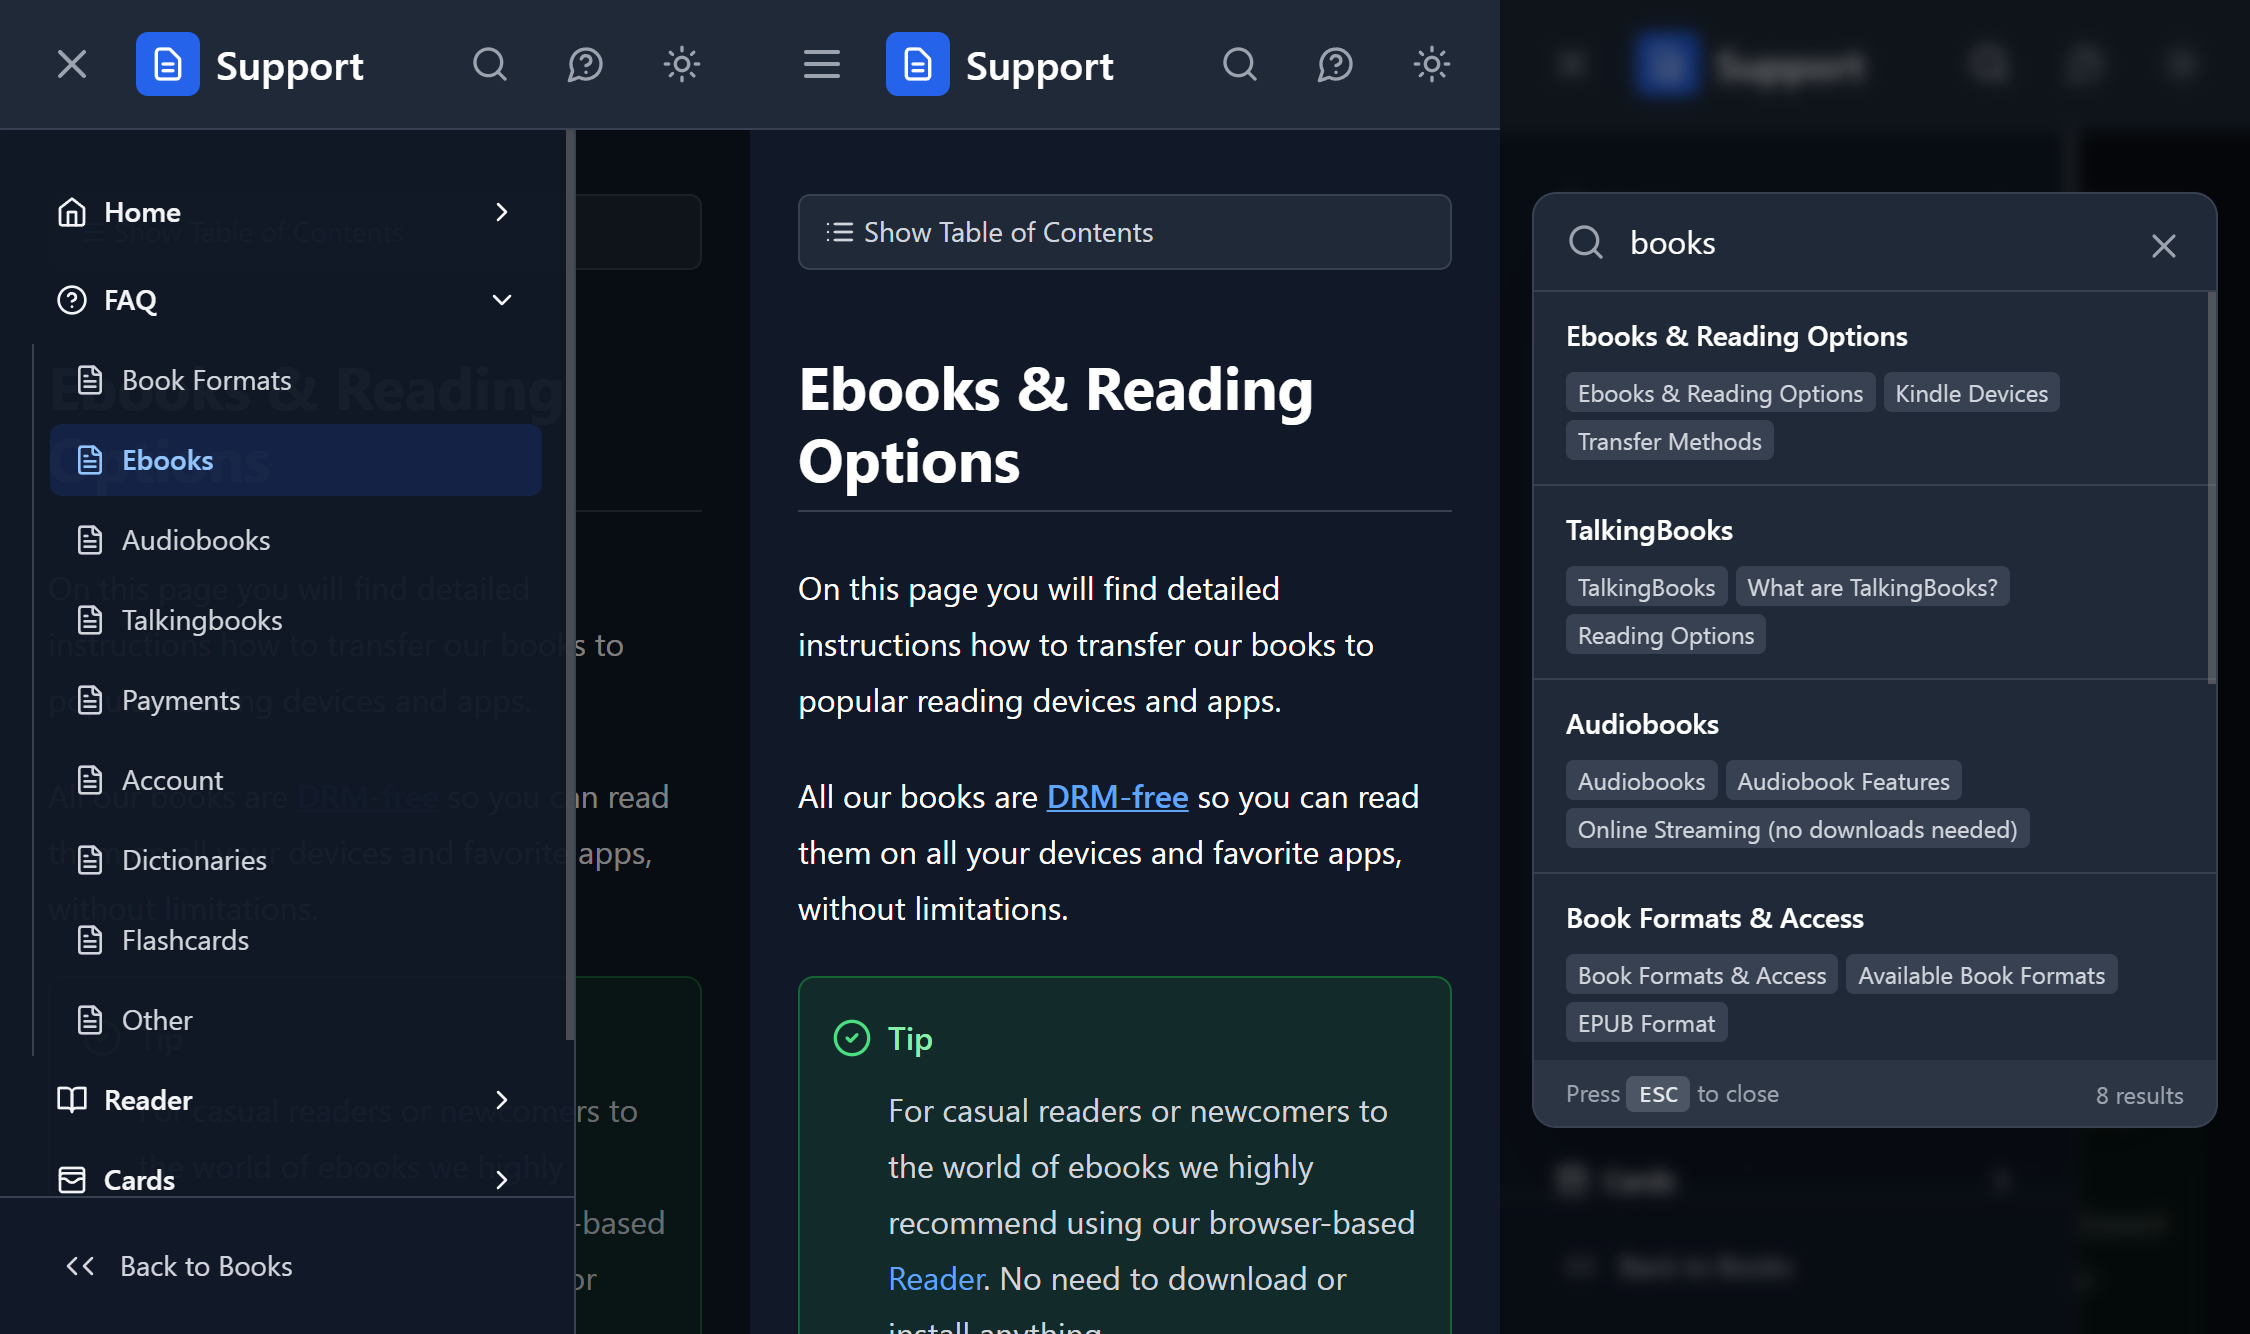Collapse the FAQ section chevron
Image resolution: width=2250 pixels, height=1334 pixels.
pos(502,300)
